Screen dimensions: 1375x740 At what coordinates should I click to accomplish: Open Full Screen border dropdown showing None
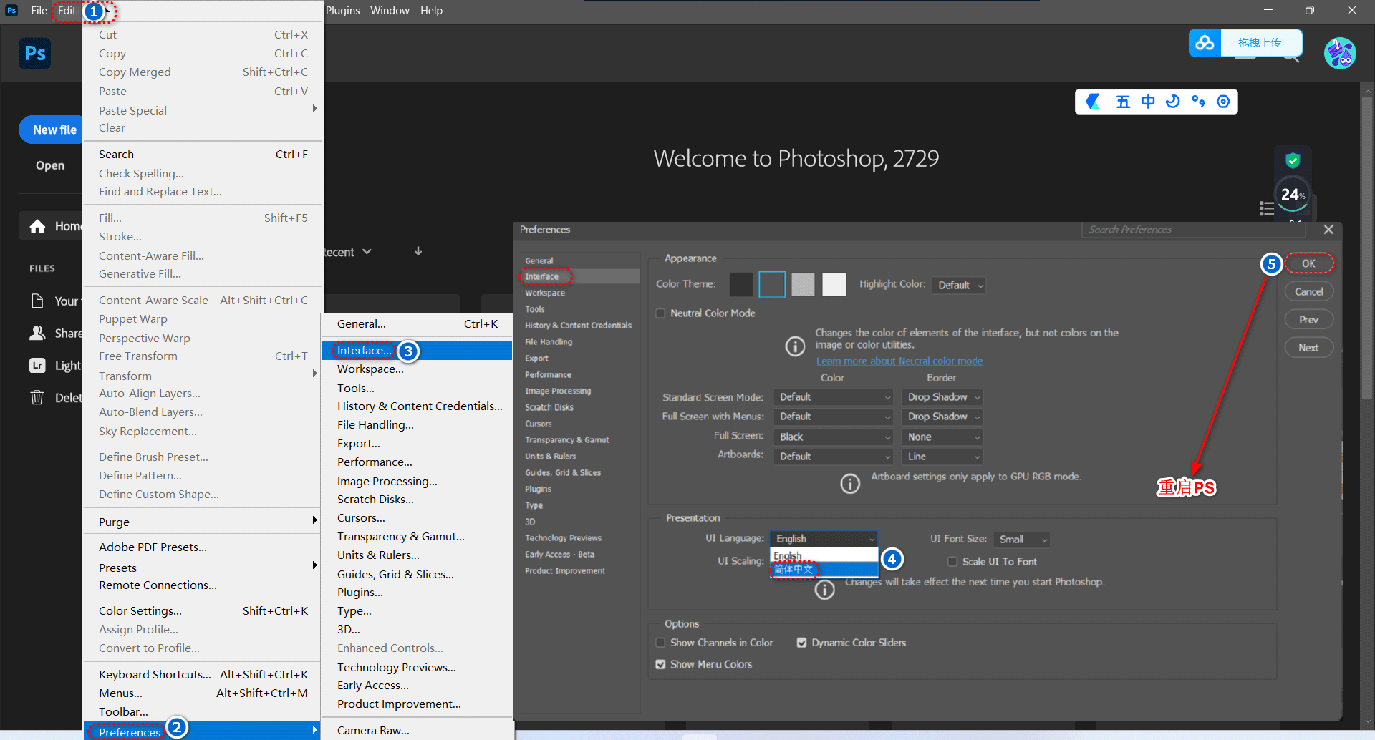(x=942, y=437)
